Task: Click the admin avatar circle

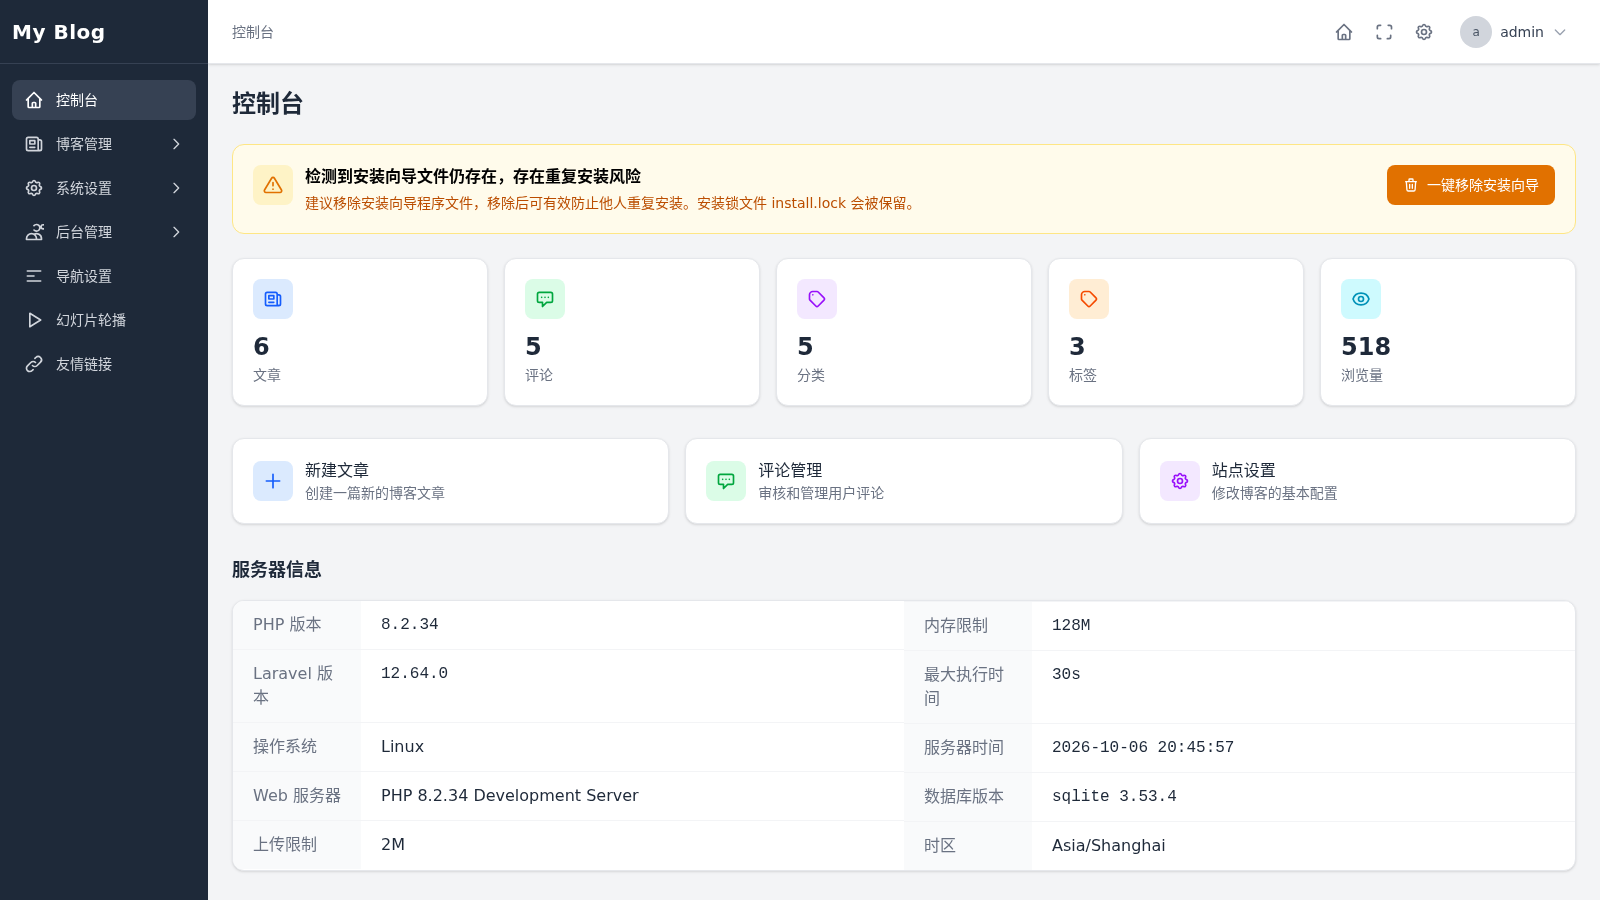Action: point(1476,32)
